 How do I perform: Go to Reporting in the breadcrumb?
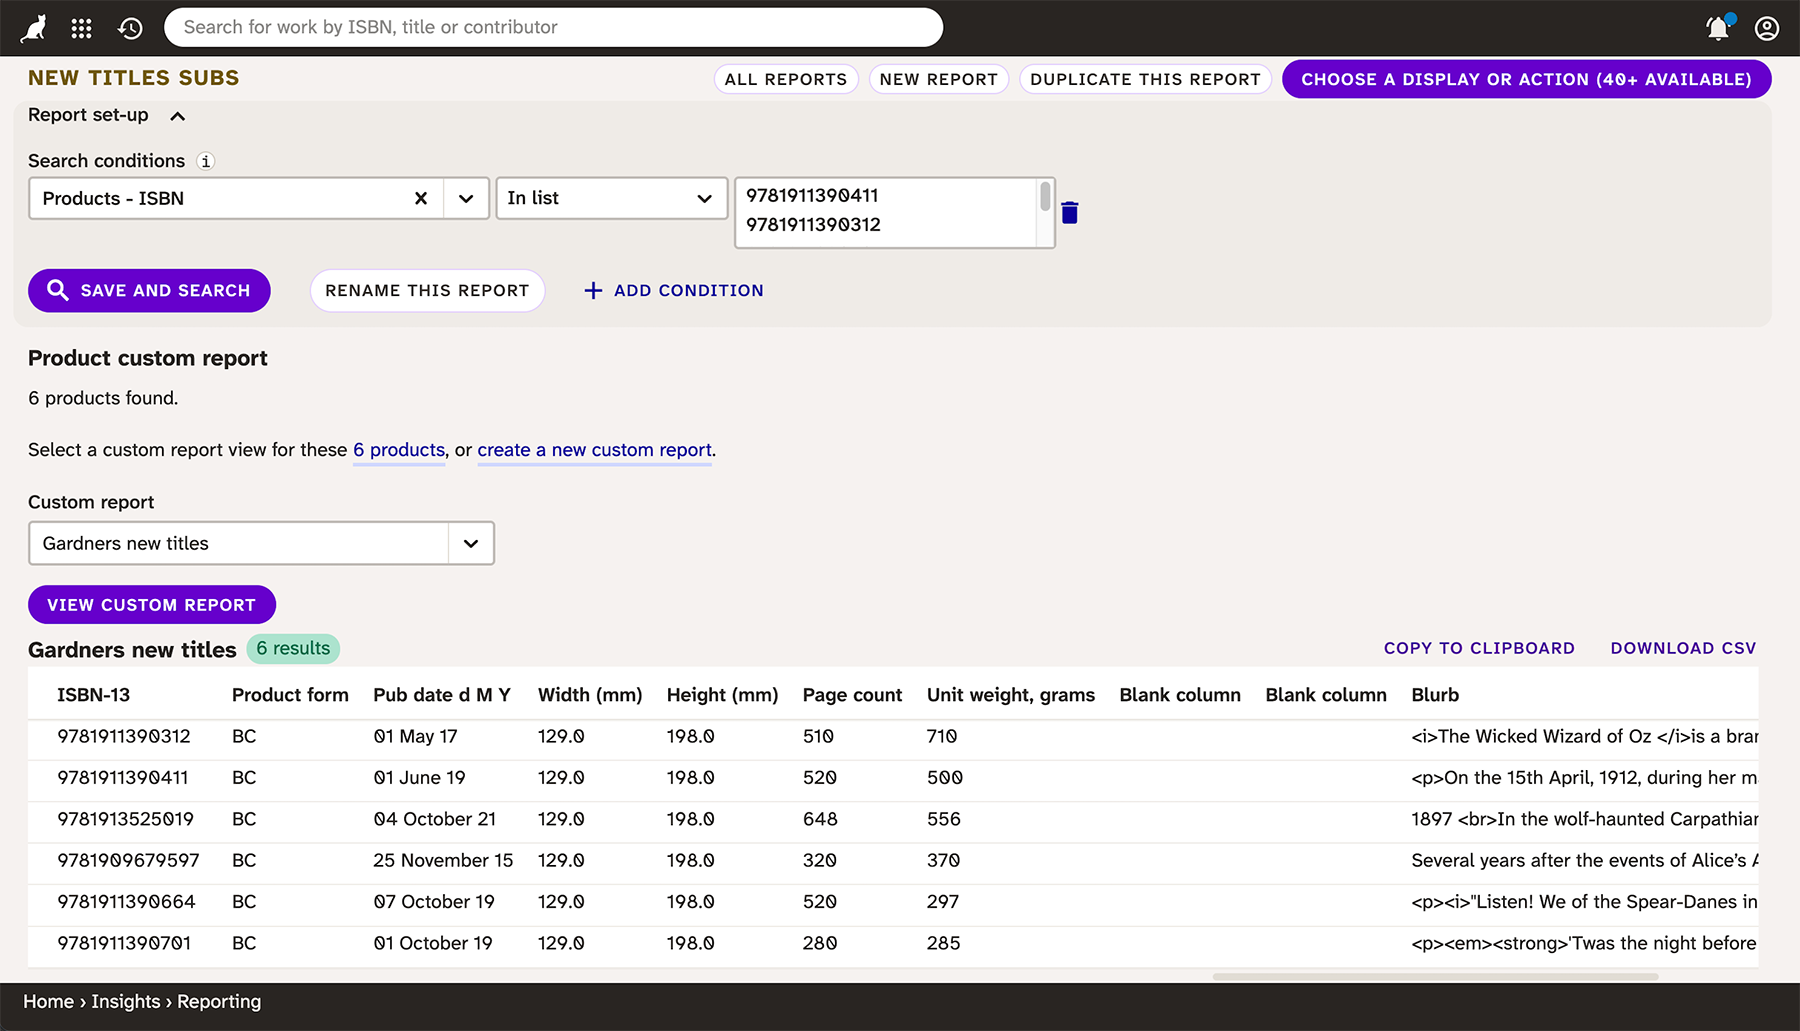[219, 1001]
